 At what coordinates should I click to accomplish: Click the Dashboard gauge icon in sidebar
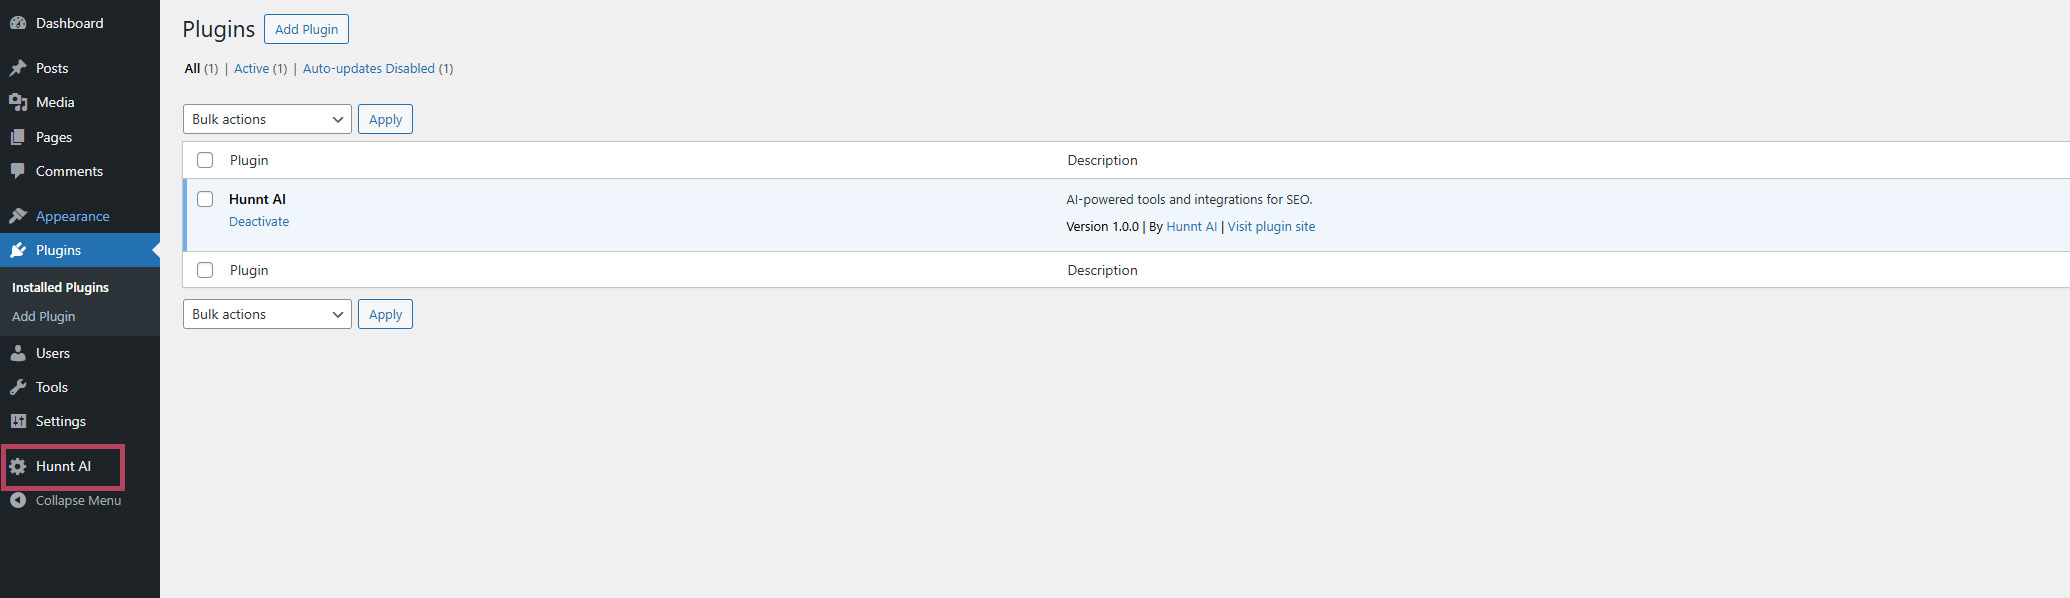(x=18, y=23)
